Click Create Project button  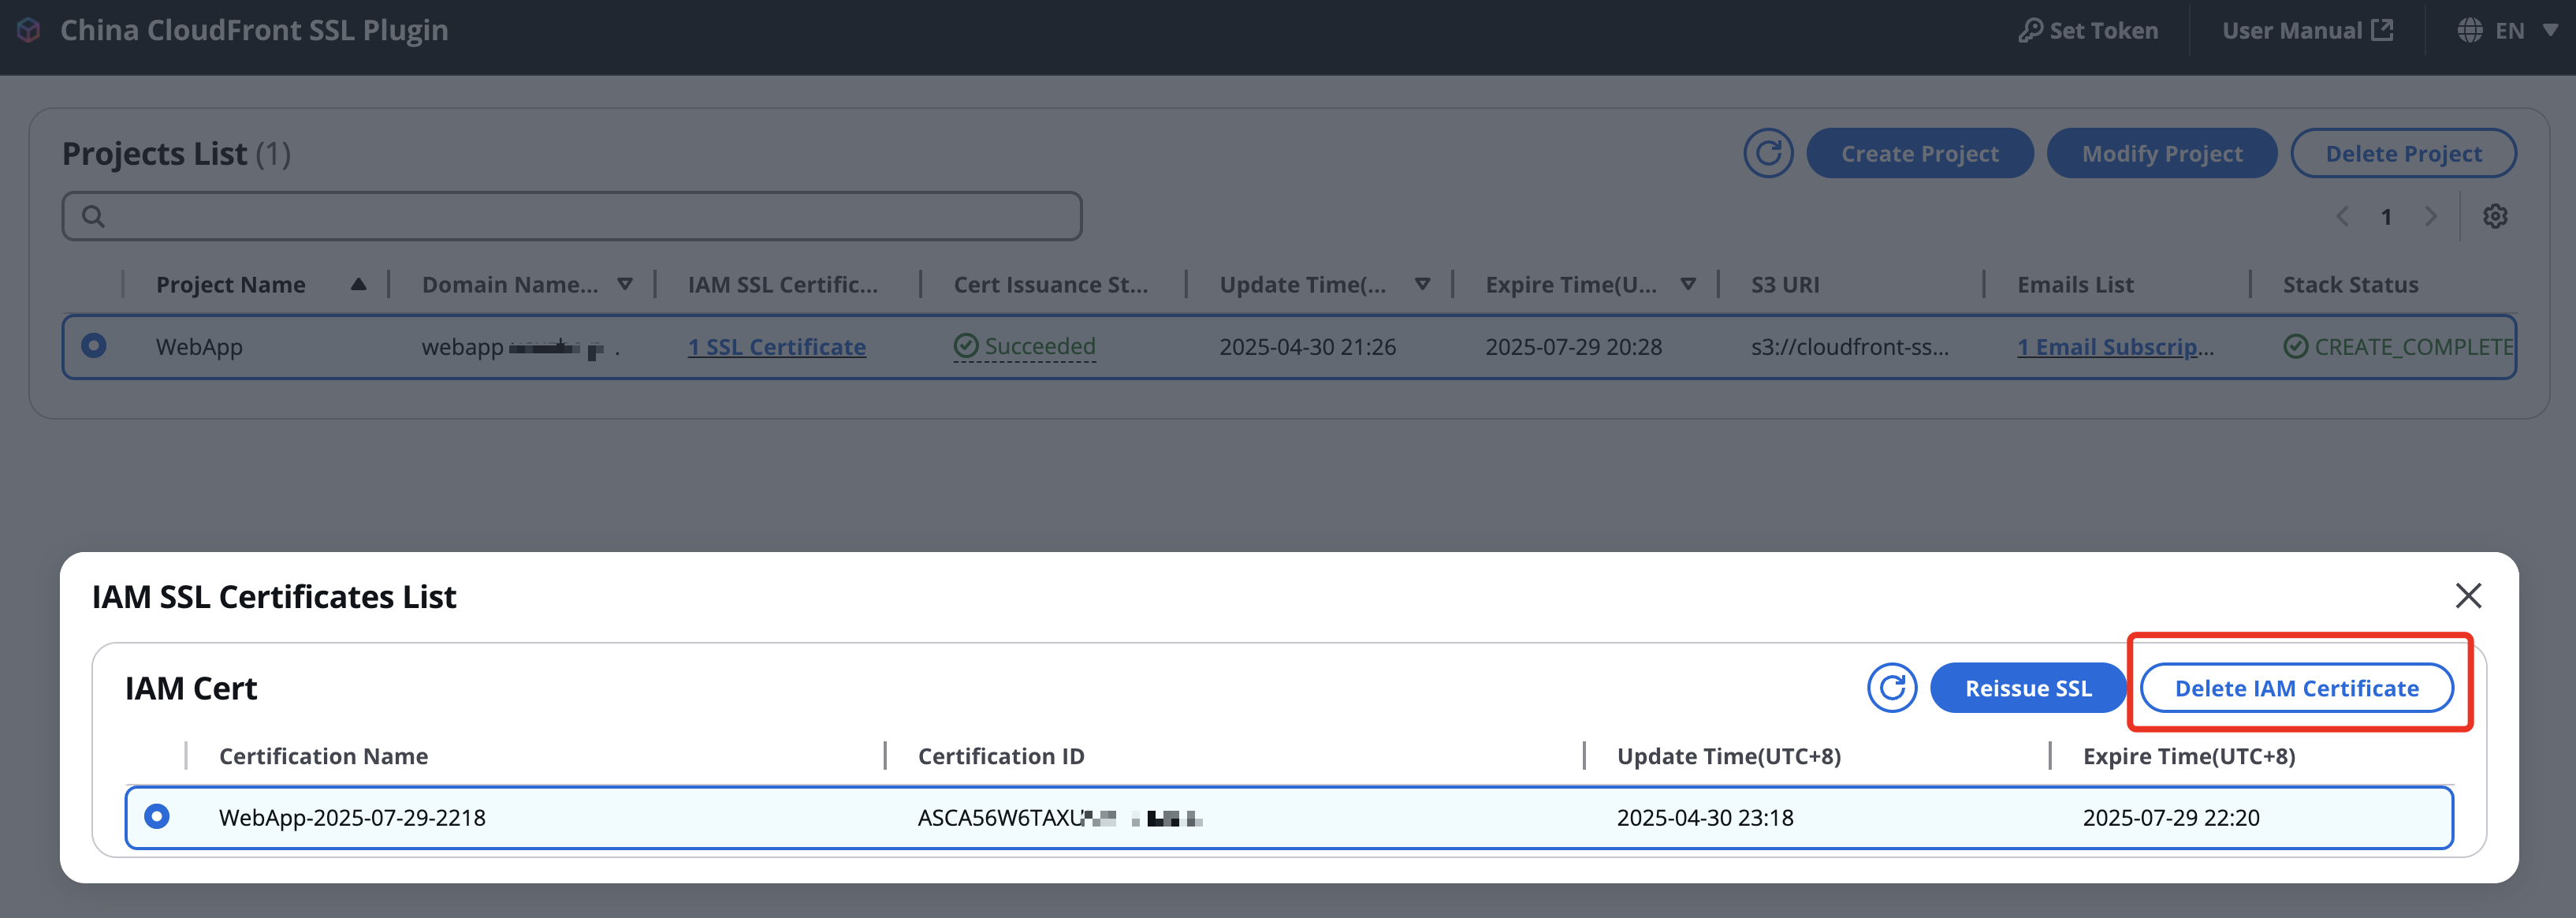pos(1919,153)
